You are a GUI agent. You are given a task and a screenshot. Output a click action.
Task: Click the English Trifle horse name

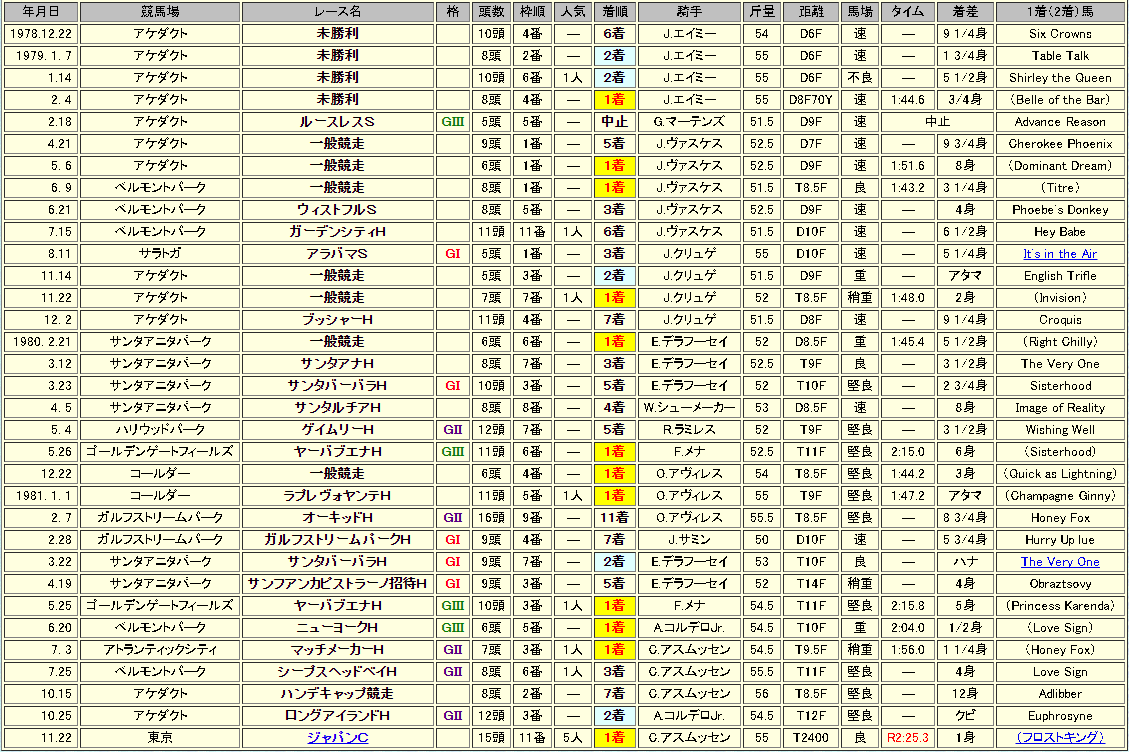[x=1060, y=276]
